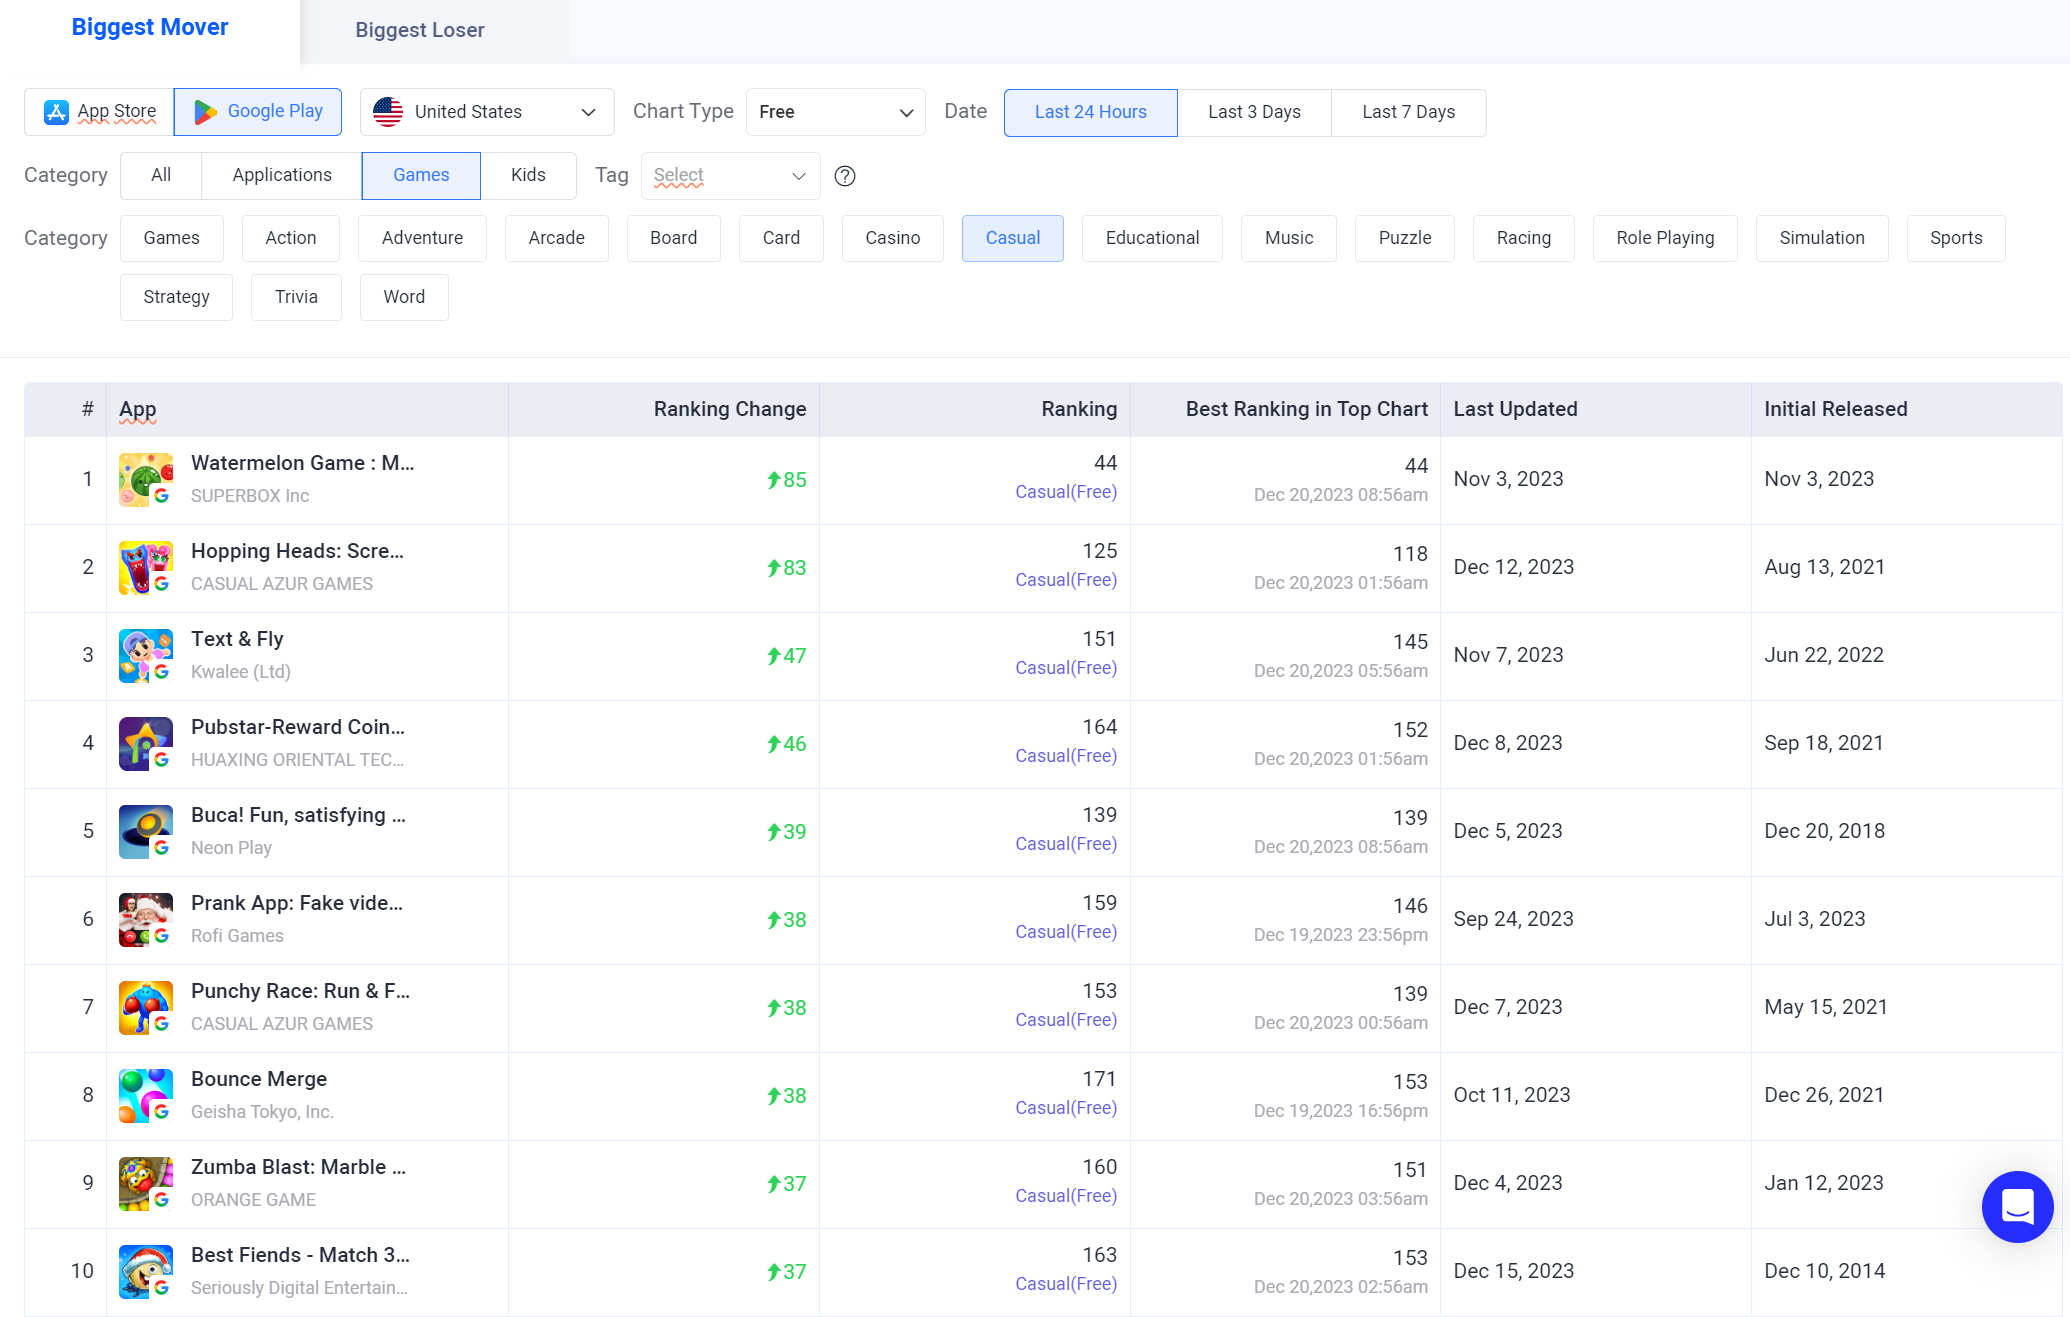Screen dimensions: 2070x1317
Task: Click the App Store logo icon
Action: click(x=56, y=112)
